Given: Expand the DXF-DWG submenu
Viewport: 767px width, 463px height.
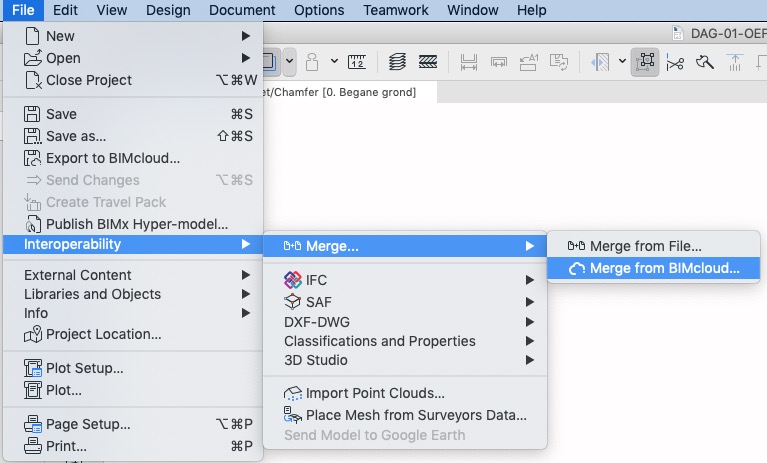Looking at the screenshot, I should coord(530,322).
